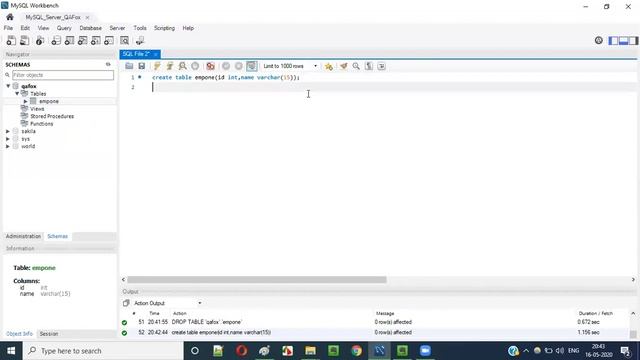
Task: Toggle auto-commit mode button
Action: click(x=252, y=66)
